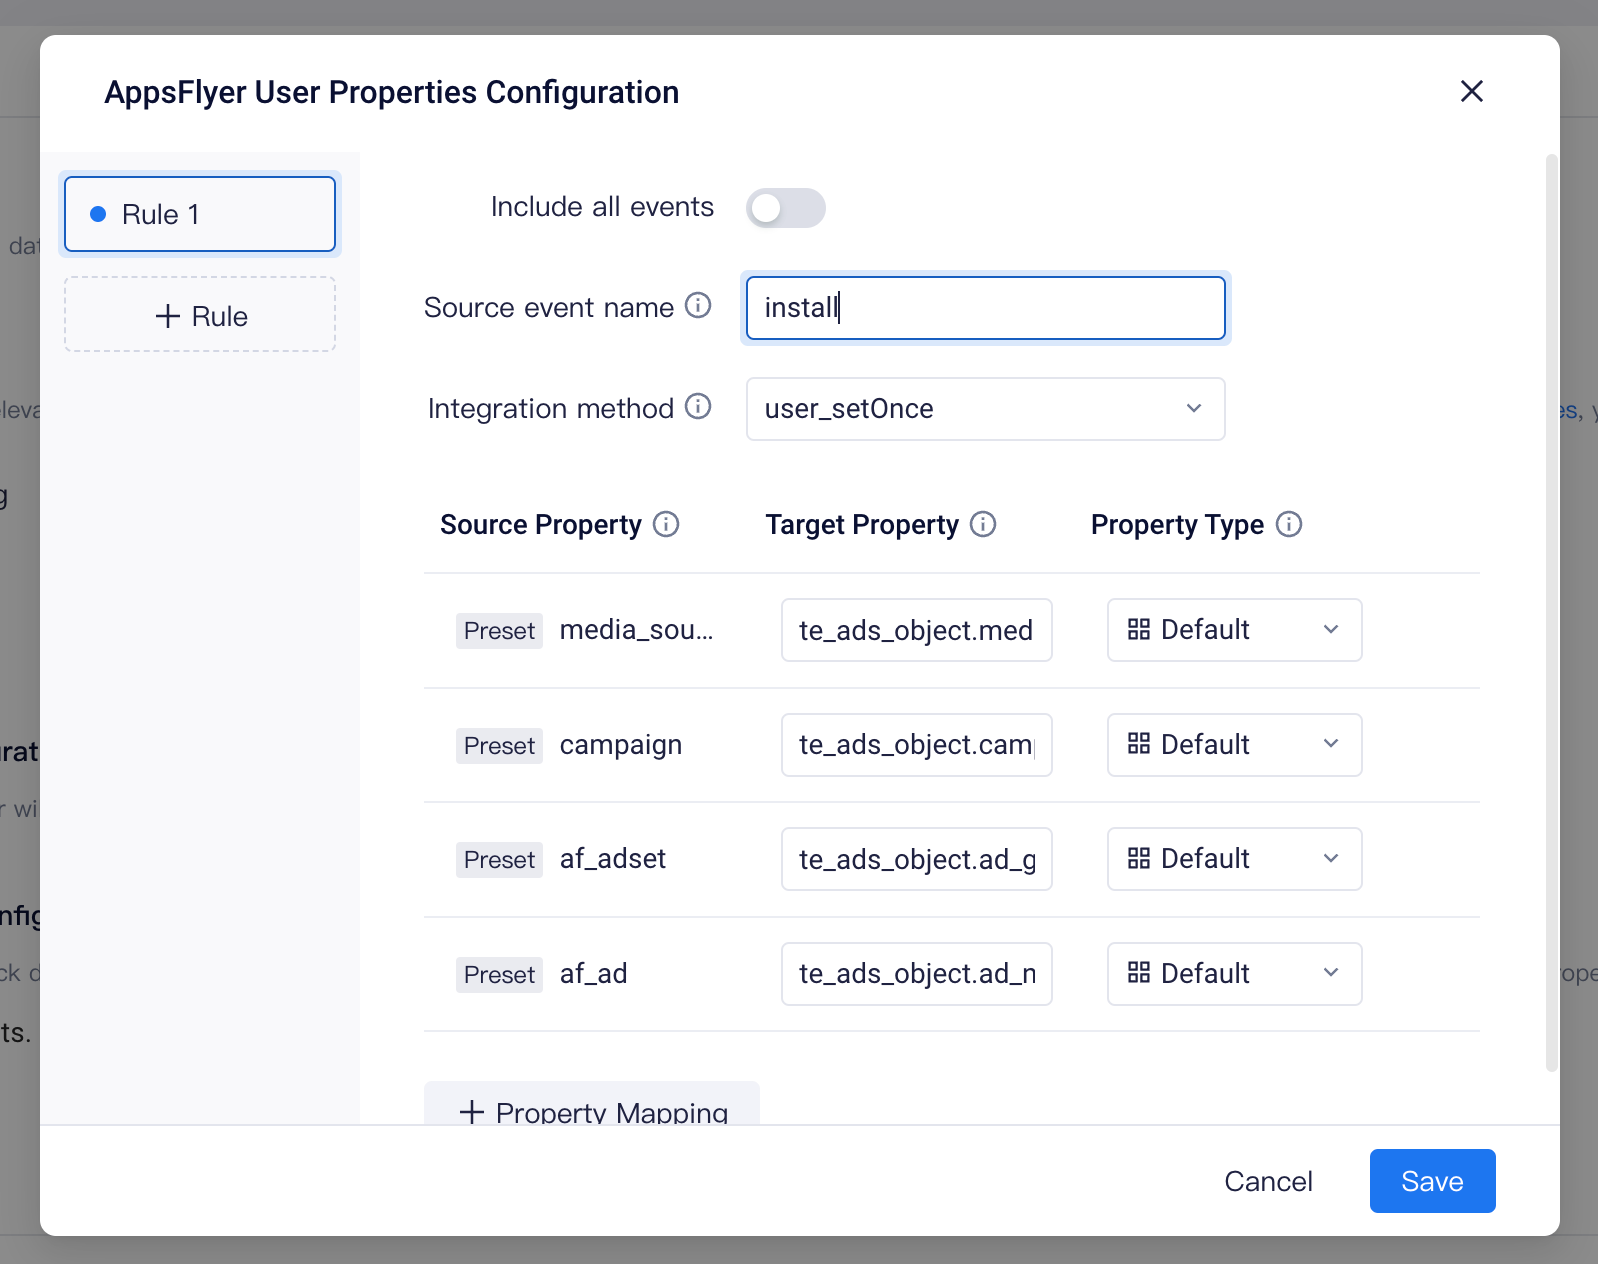
Task: Click the dialog's vertical scrollbar
Action: pos(1552,612)
